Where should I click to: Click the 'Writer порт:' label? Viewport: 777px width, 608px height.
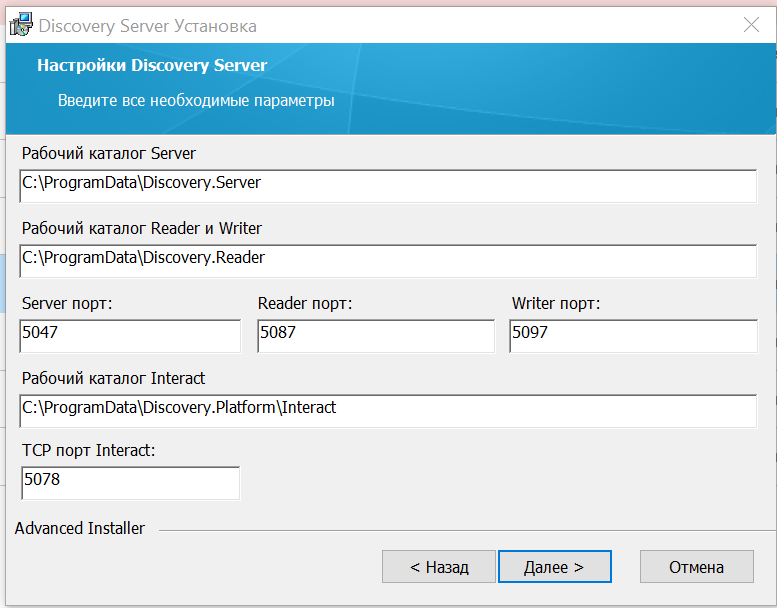(x=556, y=303)
